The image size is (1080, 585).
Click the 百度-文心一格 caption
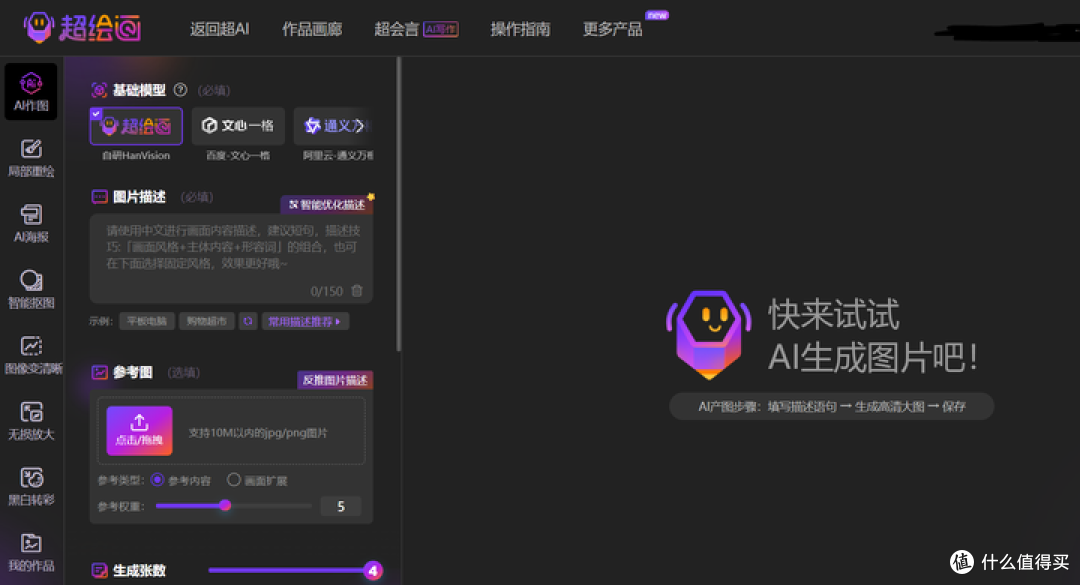(x=238, y=156)
